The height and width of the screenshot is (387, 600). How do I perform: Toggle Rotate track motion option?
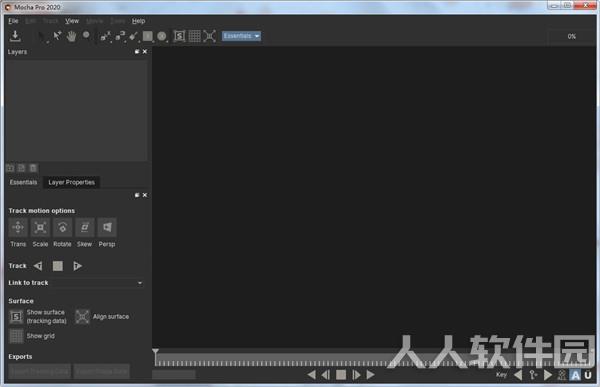click(x=62, y=227)
